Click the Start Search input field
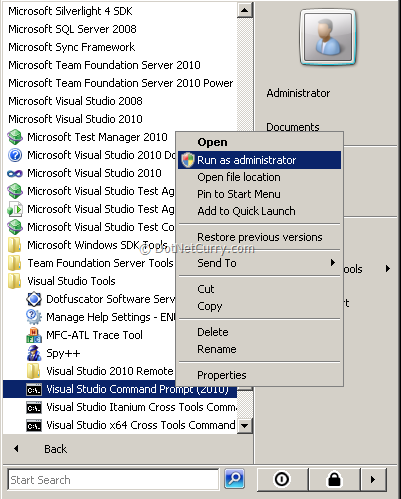 113,480
